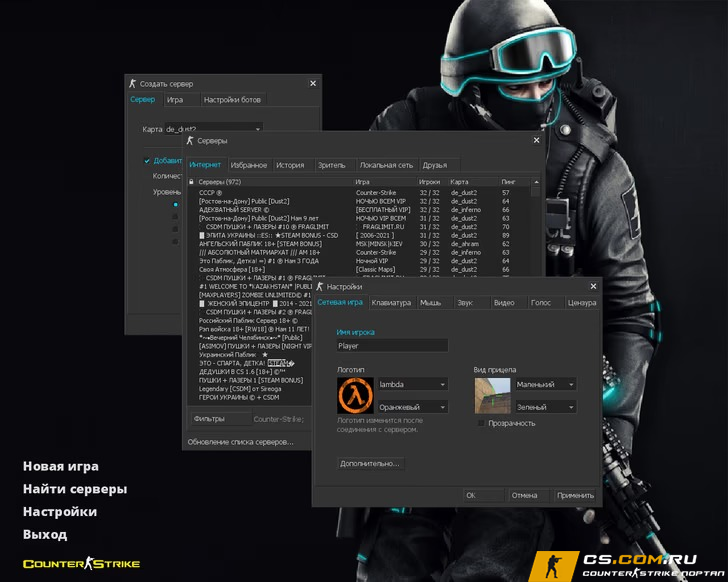Sort servers by the Карта column header
The width and height of the screenshot is (728, 582).
pos(472,182)
